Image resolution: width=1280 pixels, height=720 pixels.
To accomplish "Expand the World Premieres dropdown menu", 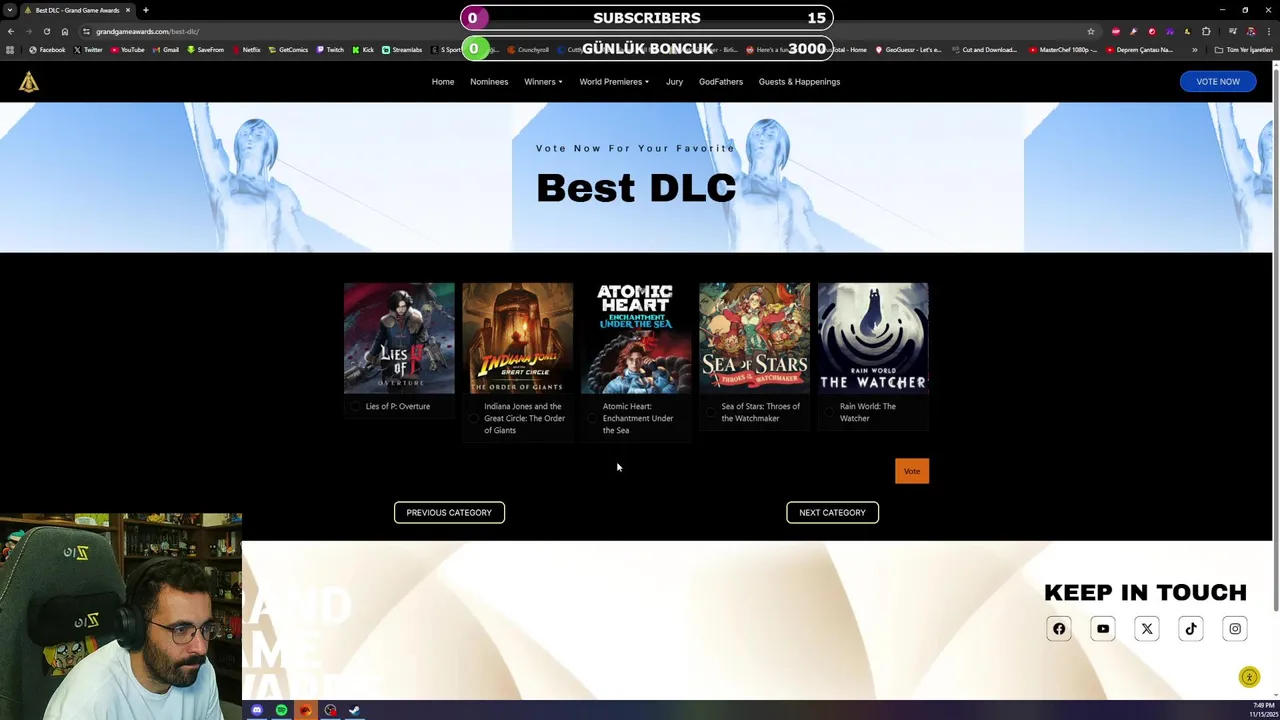I will click(614, 82).
